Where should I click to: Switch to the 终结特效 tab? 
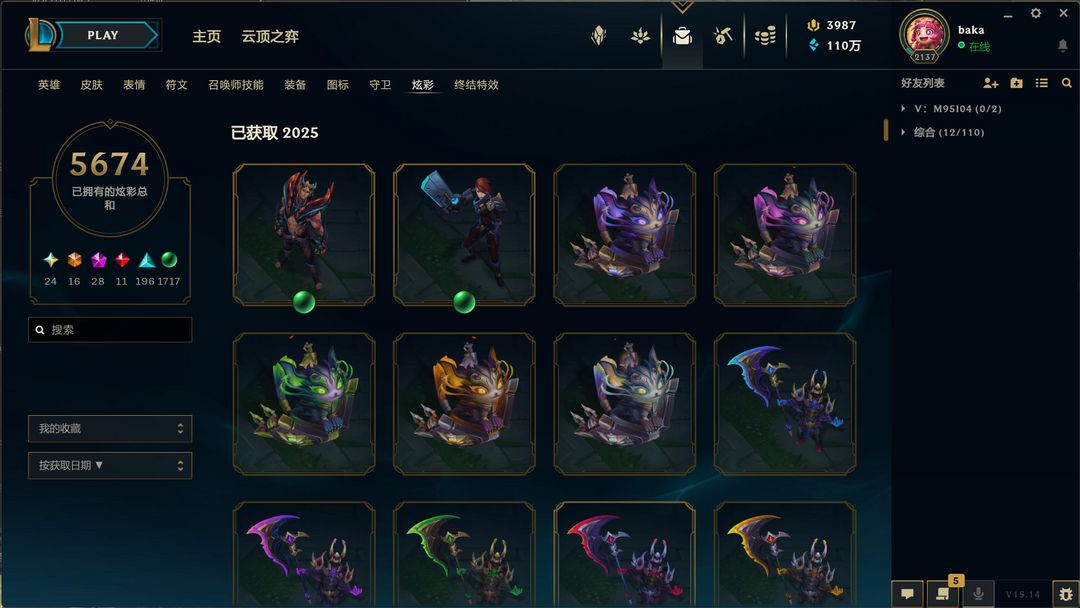click(x=476, y=85)
